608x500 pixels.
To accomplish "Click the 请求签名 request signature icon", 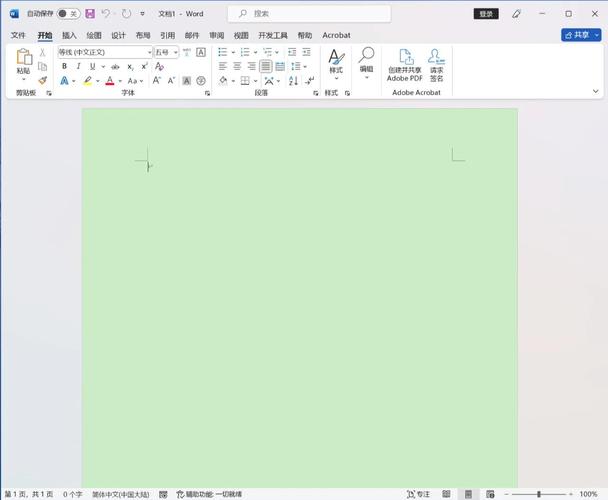I will coord(436,65).
